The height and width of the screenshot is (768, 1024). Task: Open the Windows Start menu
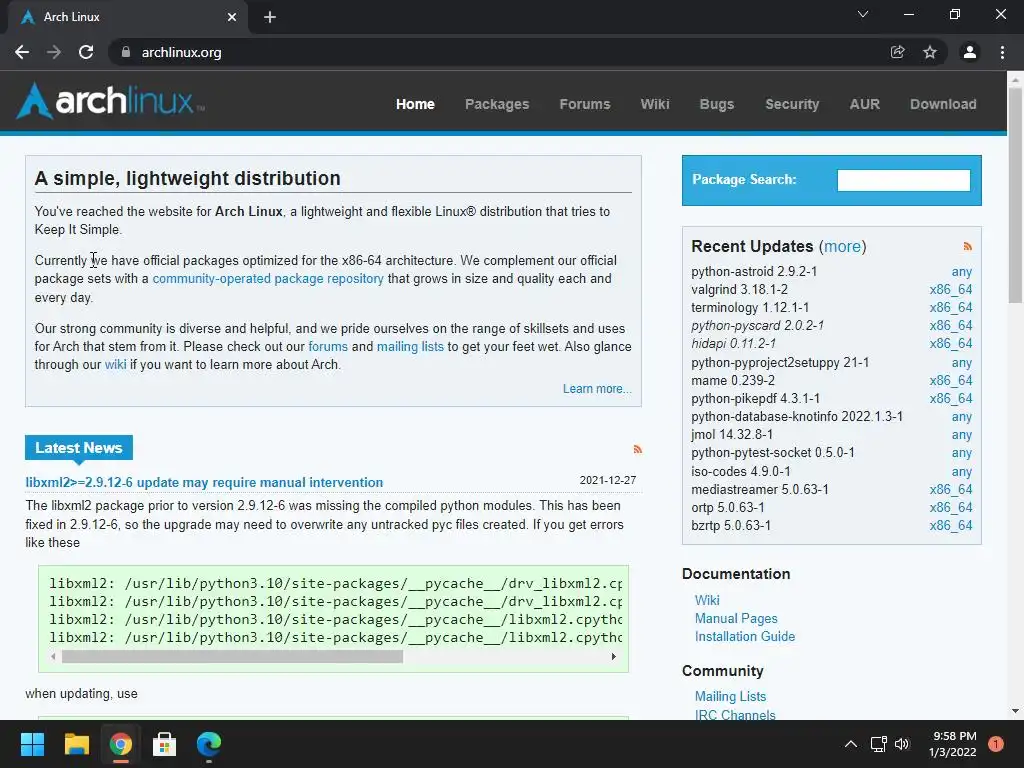coord(32,744)
